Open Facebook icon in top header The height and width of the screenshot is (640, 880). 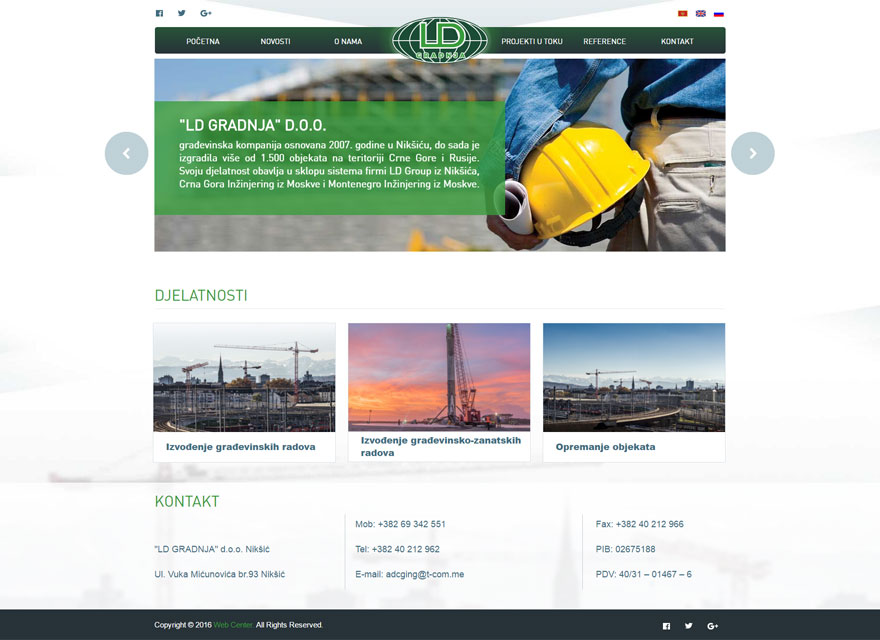tap(159, 13)
